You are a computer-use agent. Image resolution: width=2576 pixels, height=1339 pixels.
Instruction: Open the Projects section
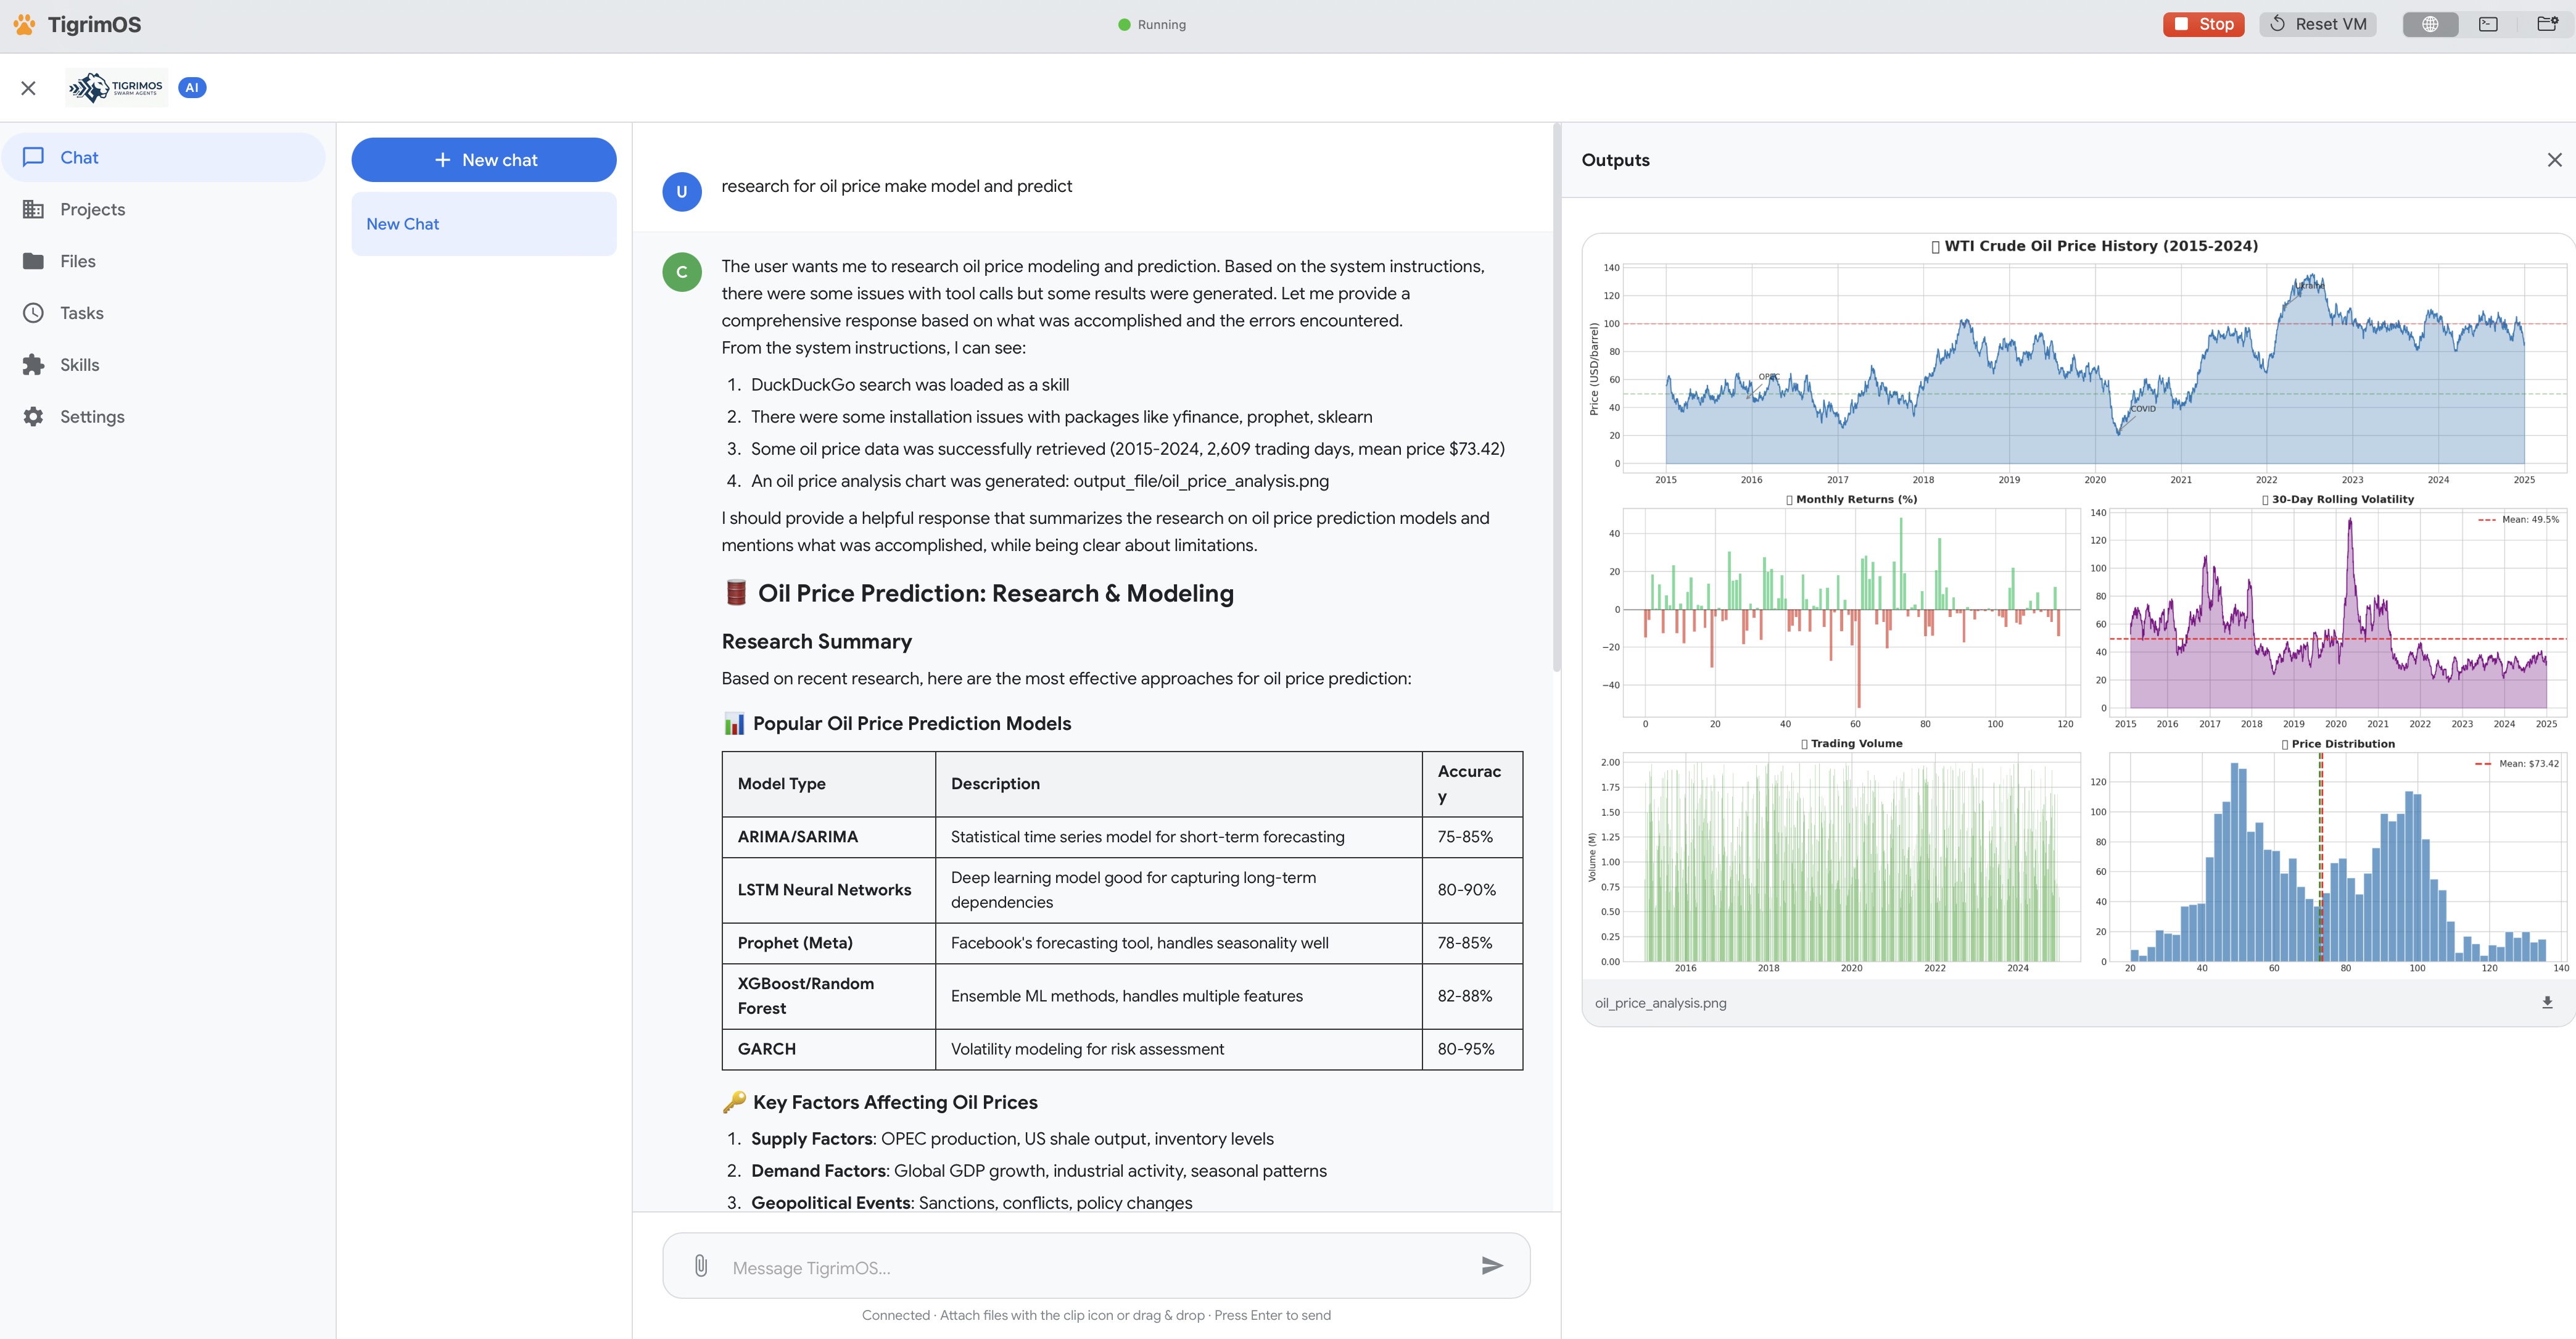[92, 208]
